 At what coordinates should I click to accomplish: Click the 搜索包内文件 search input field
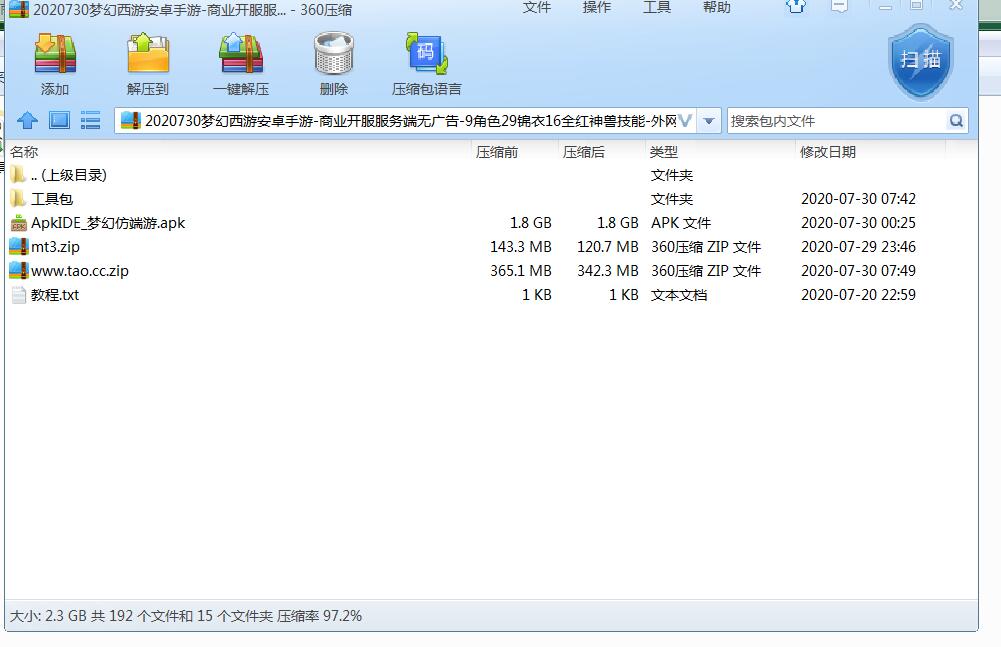[835, 121]
